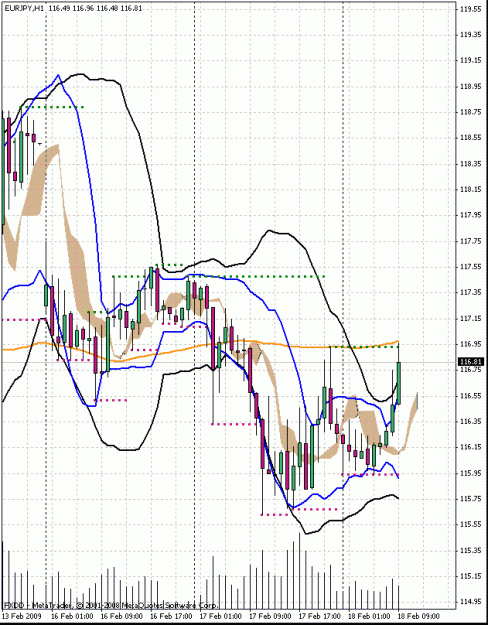The image size is (488, 625).
Task: Click the 116.55 price axis label
Action: (x=470, y=396)
